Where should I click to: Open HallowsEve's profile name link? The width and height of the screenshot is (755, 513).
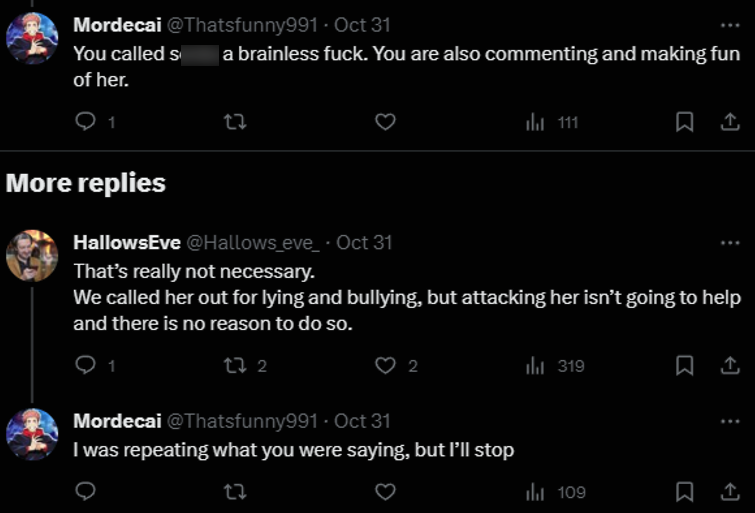126,242
